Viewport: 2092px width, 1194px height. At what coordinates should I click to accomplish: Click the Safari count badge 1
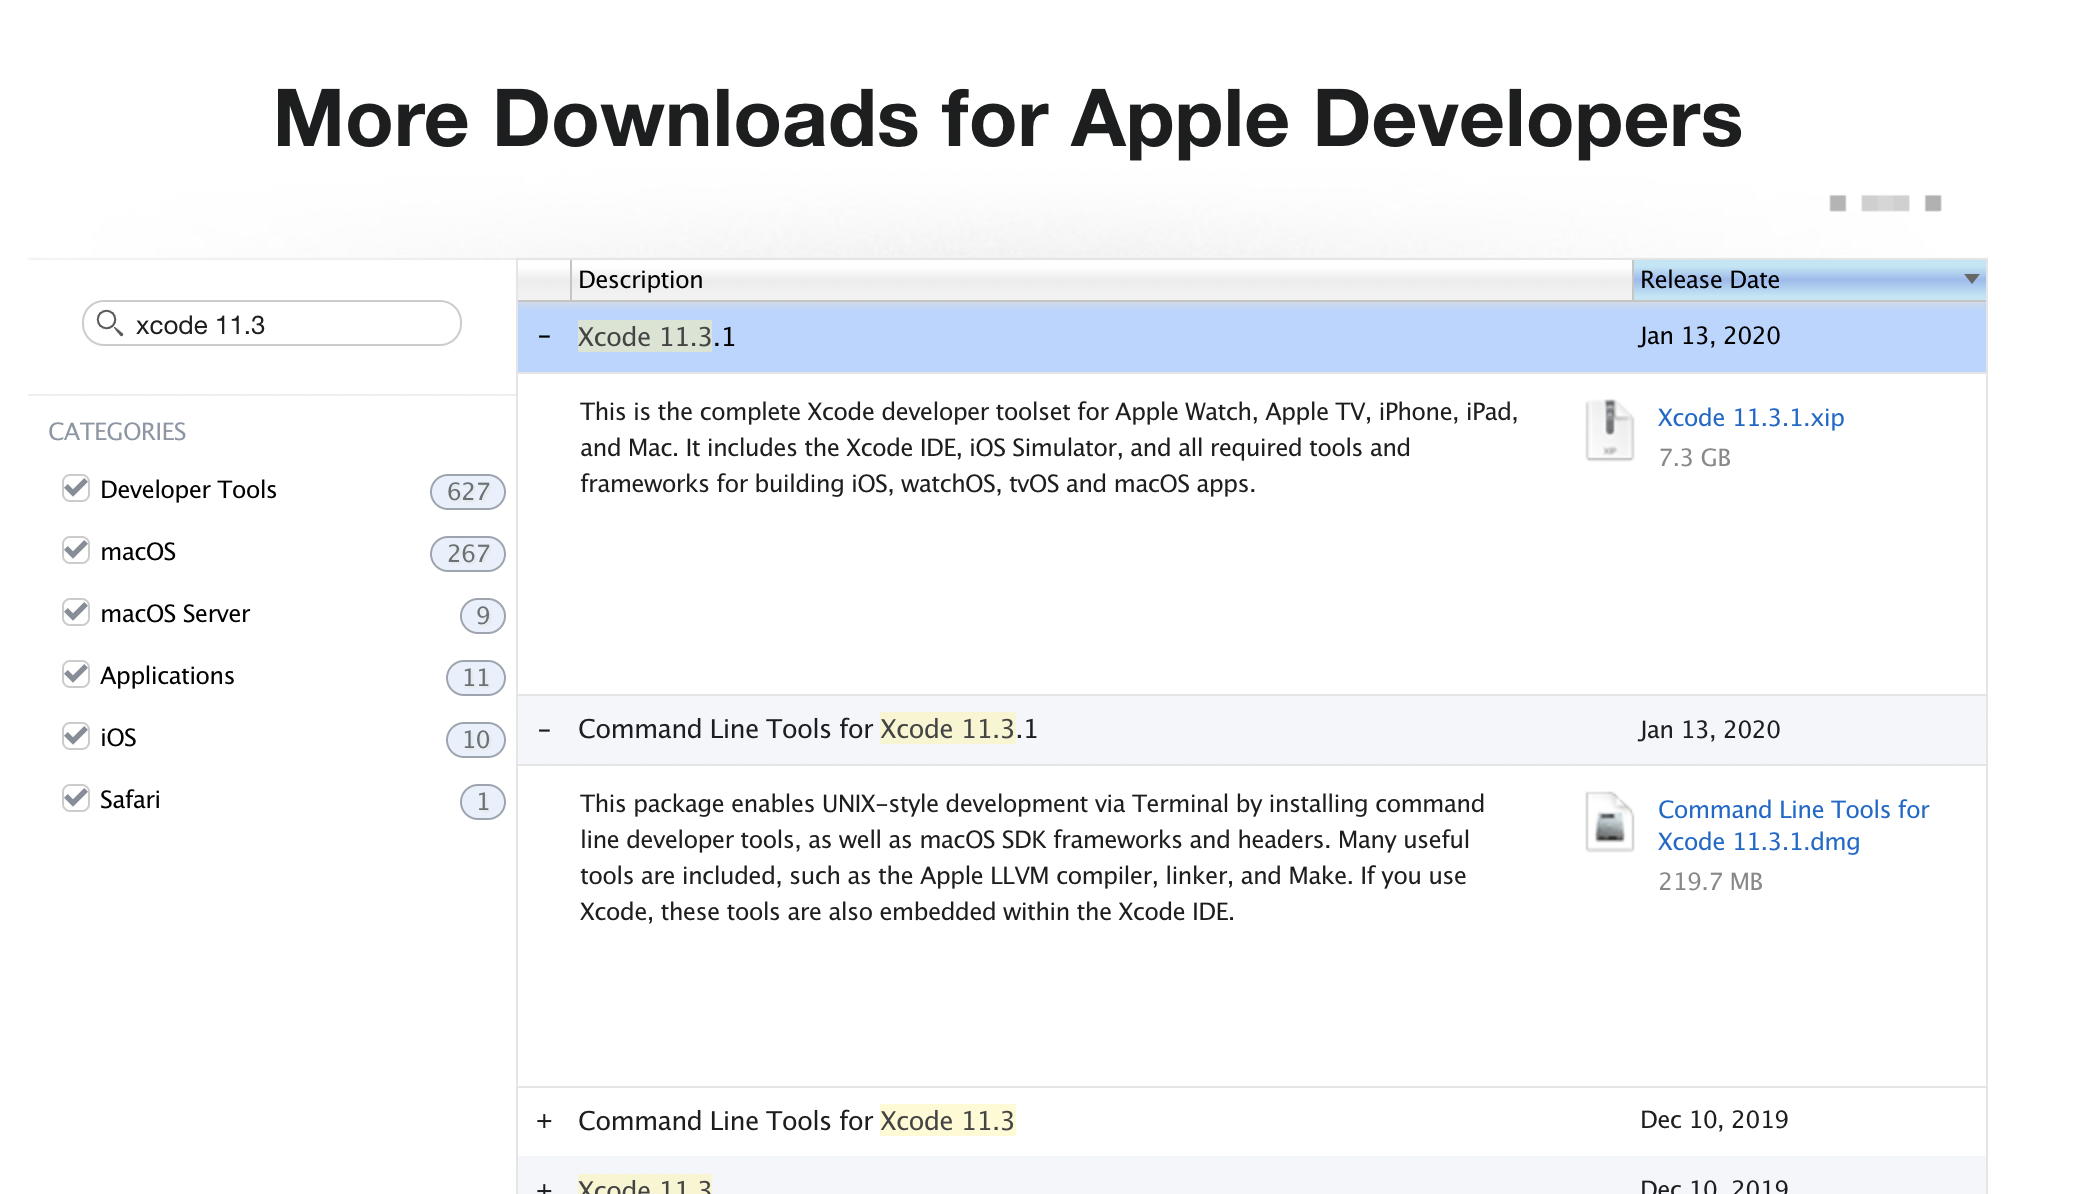coord(482,801)
